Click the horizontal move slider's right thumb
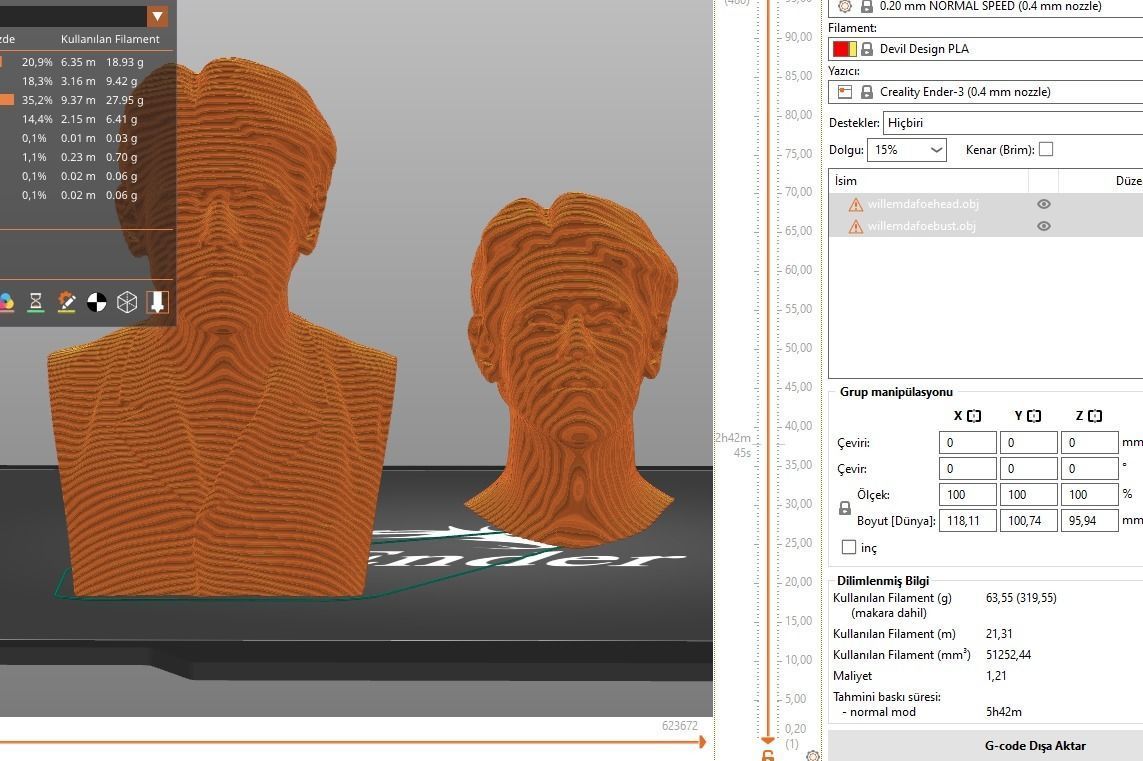1143x761 pixels. [702, 742]
